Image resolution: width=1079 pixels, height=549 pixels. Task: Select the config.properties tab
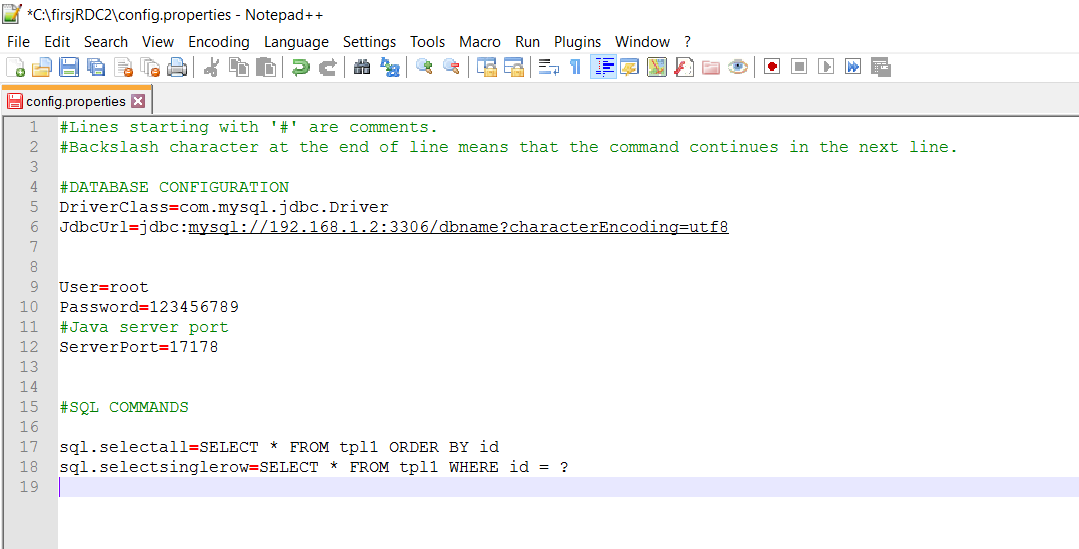coord(76,101)
